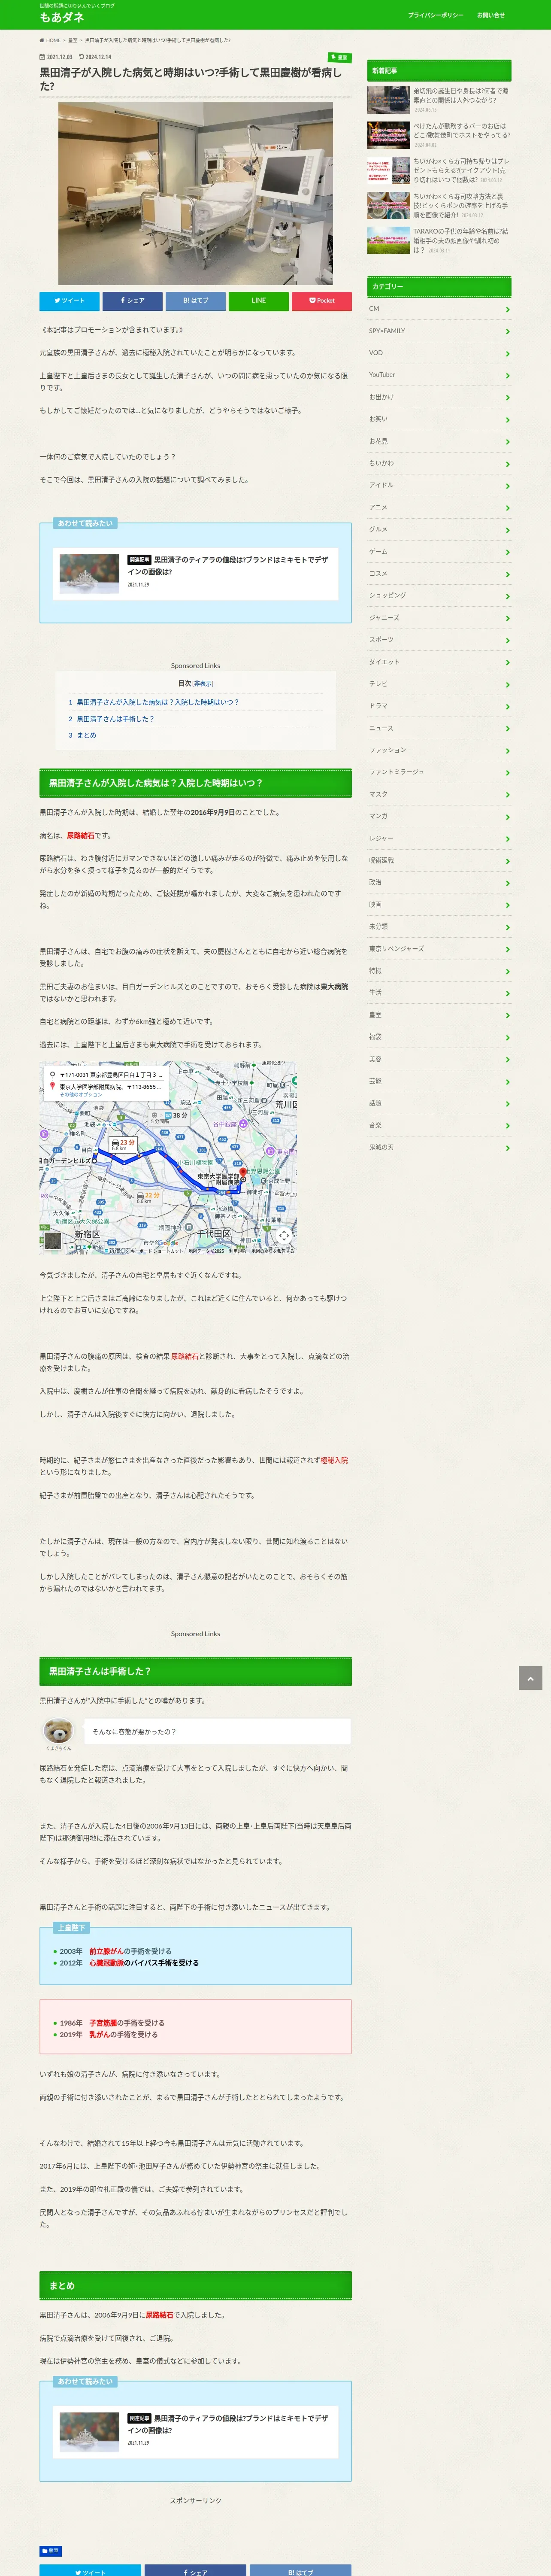Click the chevron on the CM category row

click(508, 310)
